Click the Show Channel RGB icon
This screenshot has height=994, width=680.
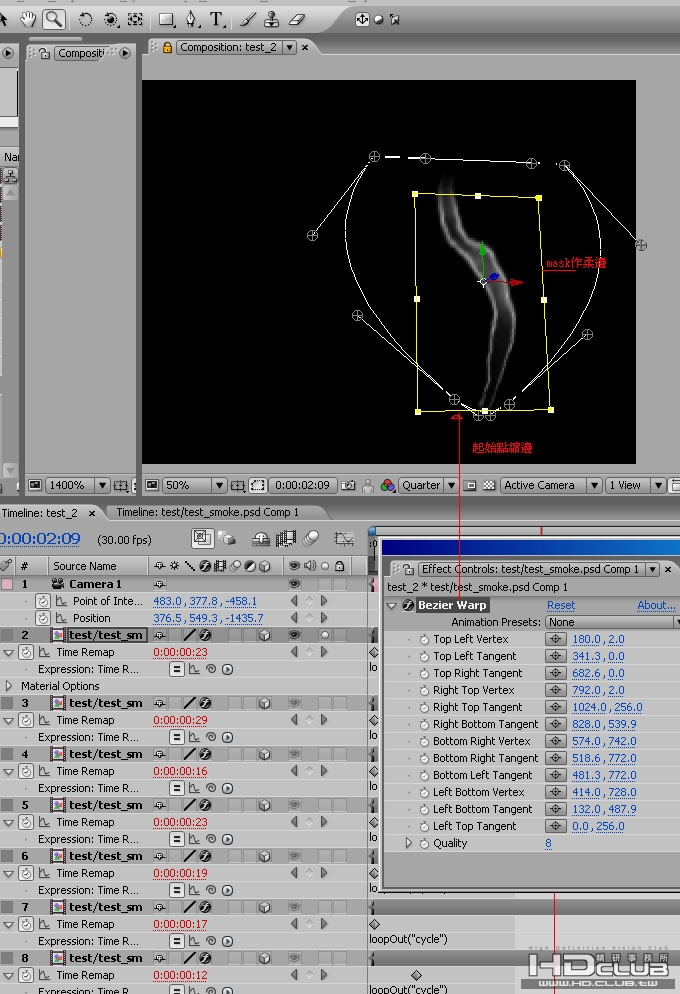[x=387, y=486]
